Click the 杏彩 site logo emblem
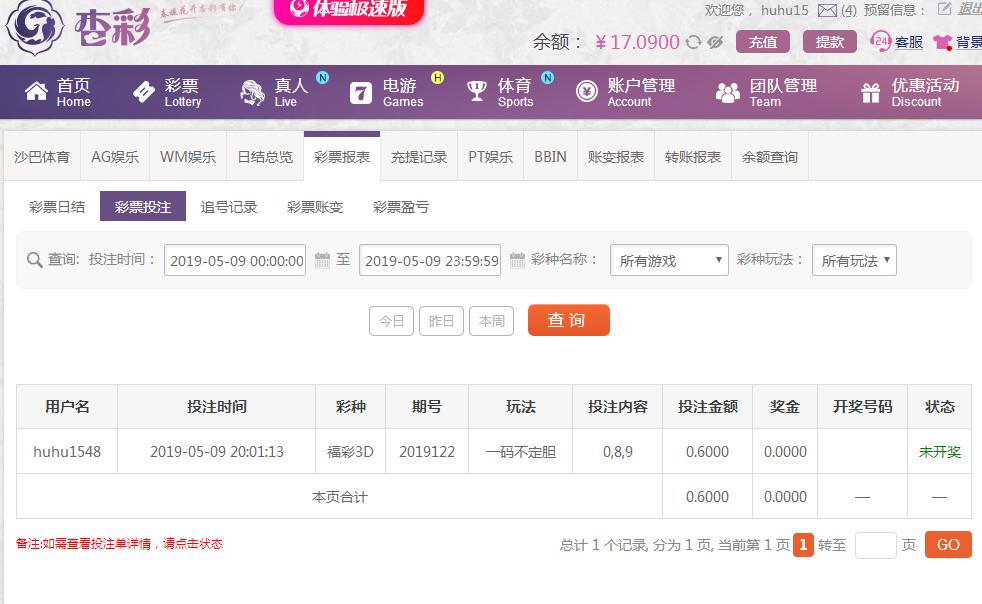982x604 pixels. point(34,26)
